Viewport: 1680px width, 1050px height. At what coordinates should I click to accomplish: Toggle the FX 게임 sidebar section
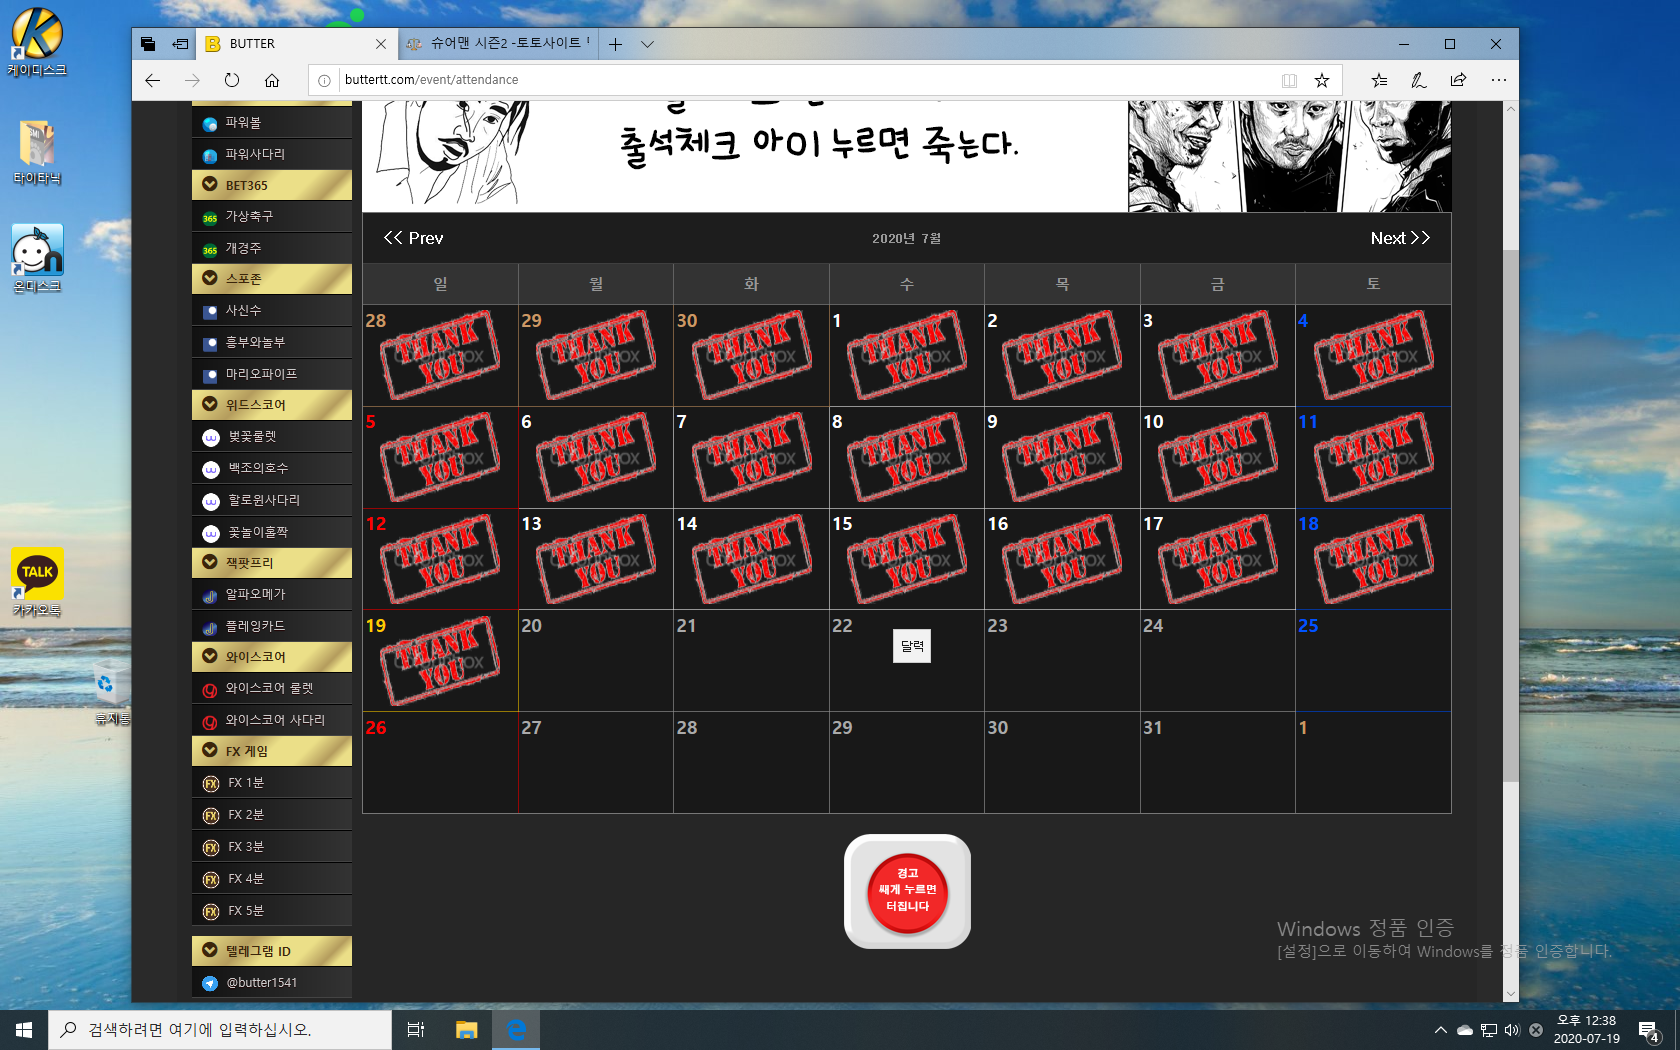click(271, 751)
